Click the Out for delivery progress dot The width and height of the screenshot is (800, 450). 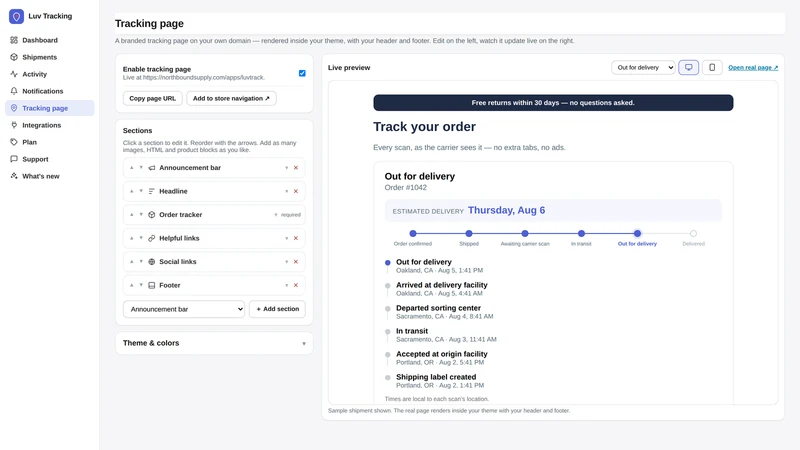(x=637, y=234)
